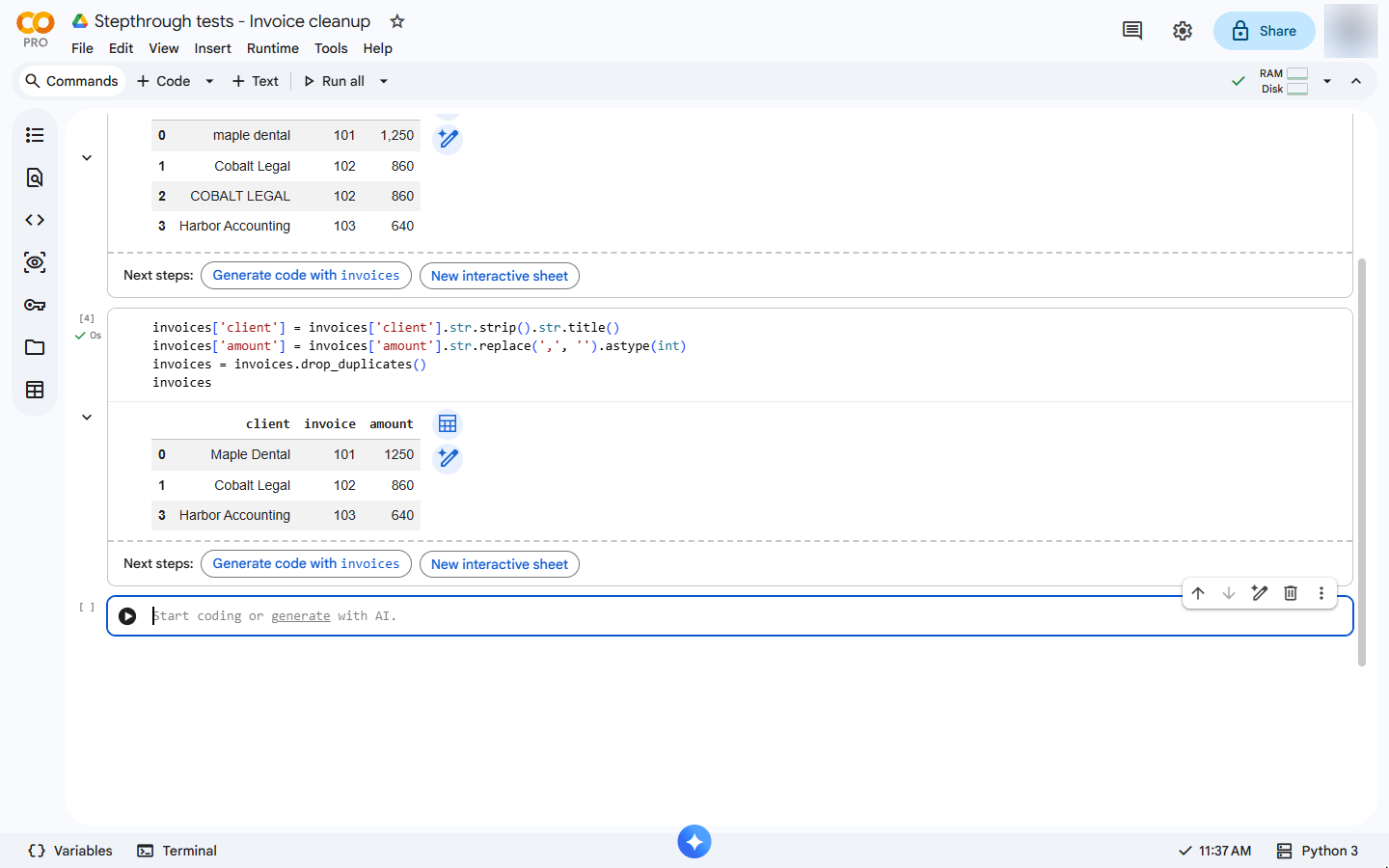
Task: Move the selected cell down
Action: point(1229,593)
